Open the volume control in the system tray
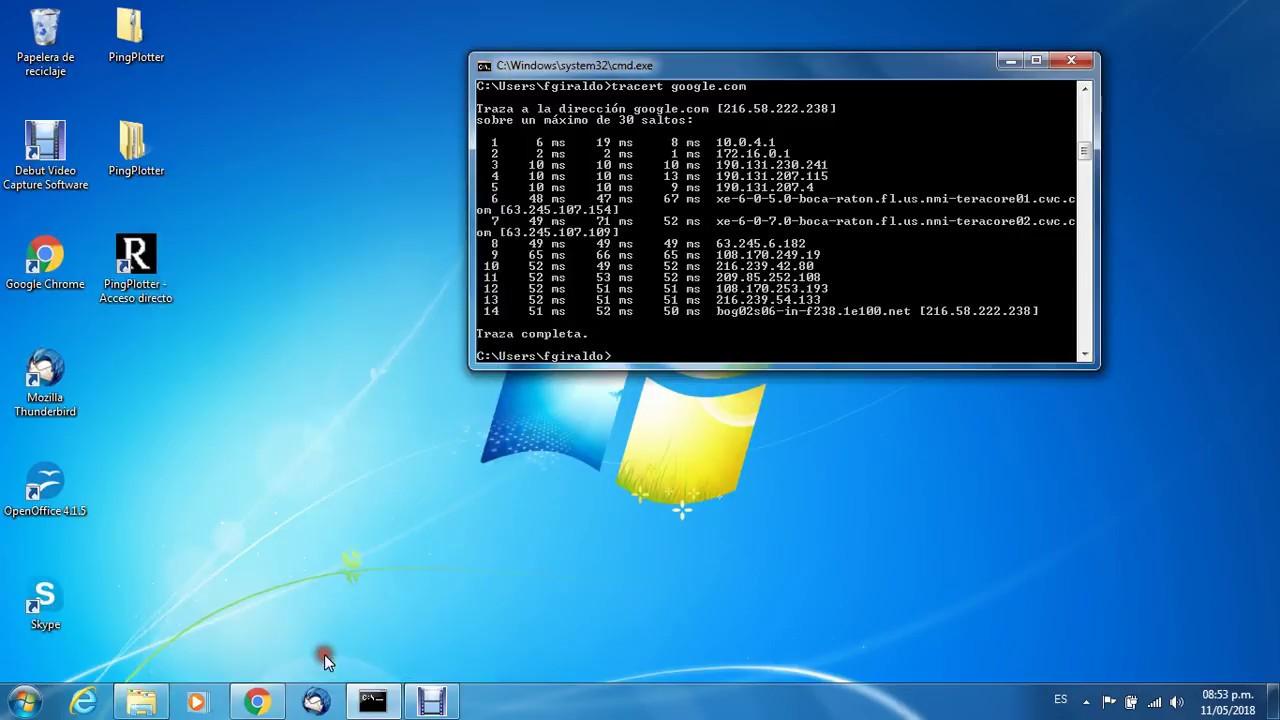This screenshot has width=1280, height=720. [x=1176, y=701]
